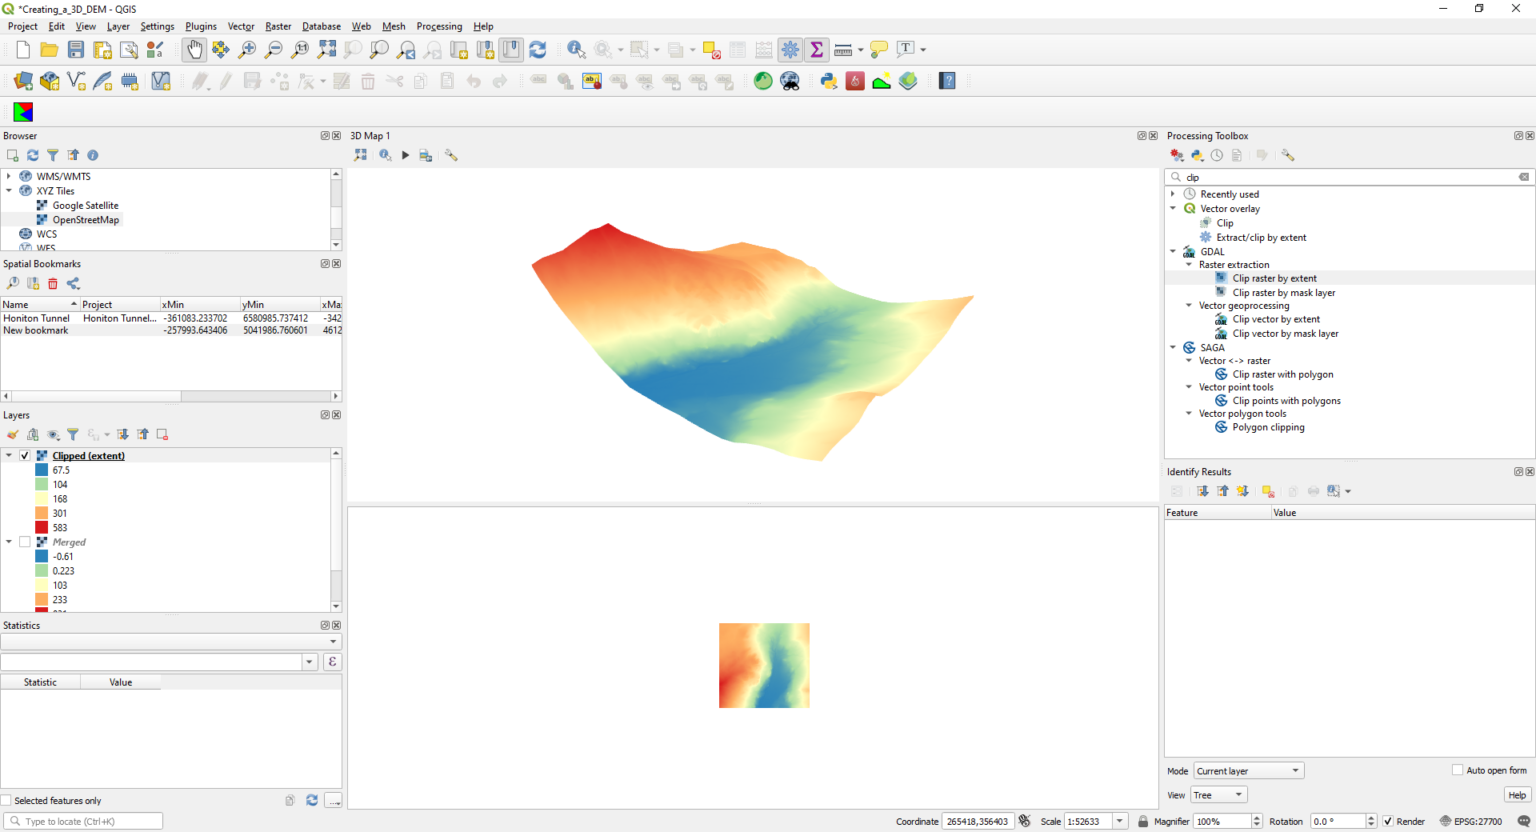Save the project with the floppy disk icon
The width and height of the screenshot is (1536, 832).
[x=76, y=49]
